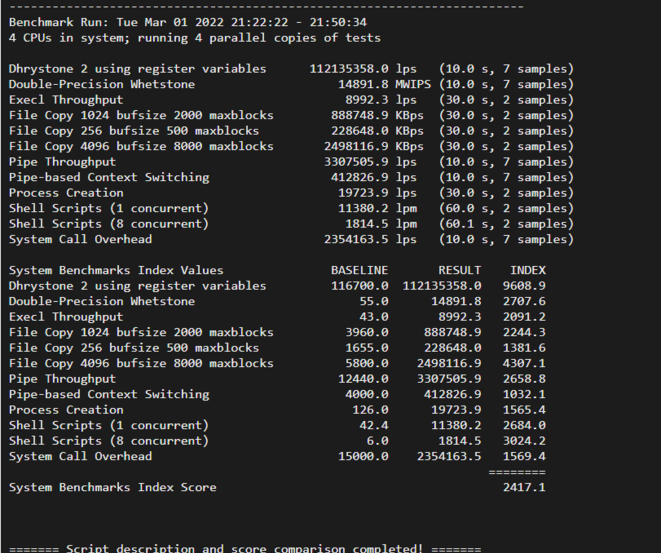Screen dimensions: 662x554
Task: Click 888748.9 KBps file copy value
Action: tap(377, 115)
